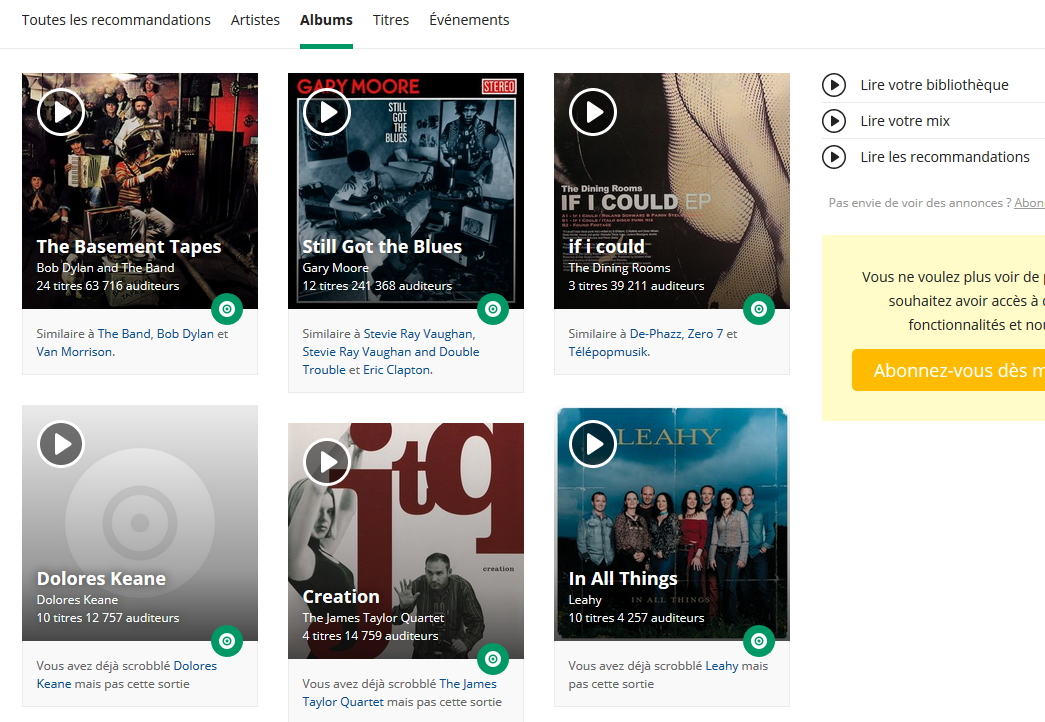The width and height of the screenshot is (1045, 722).
Task: Open the Titres tab
Action: [391, 20]
